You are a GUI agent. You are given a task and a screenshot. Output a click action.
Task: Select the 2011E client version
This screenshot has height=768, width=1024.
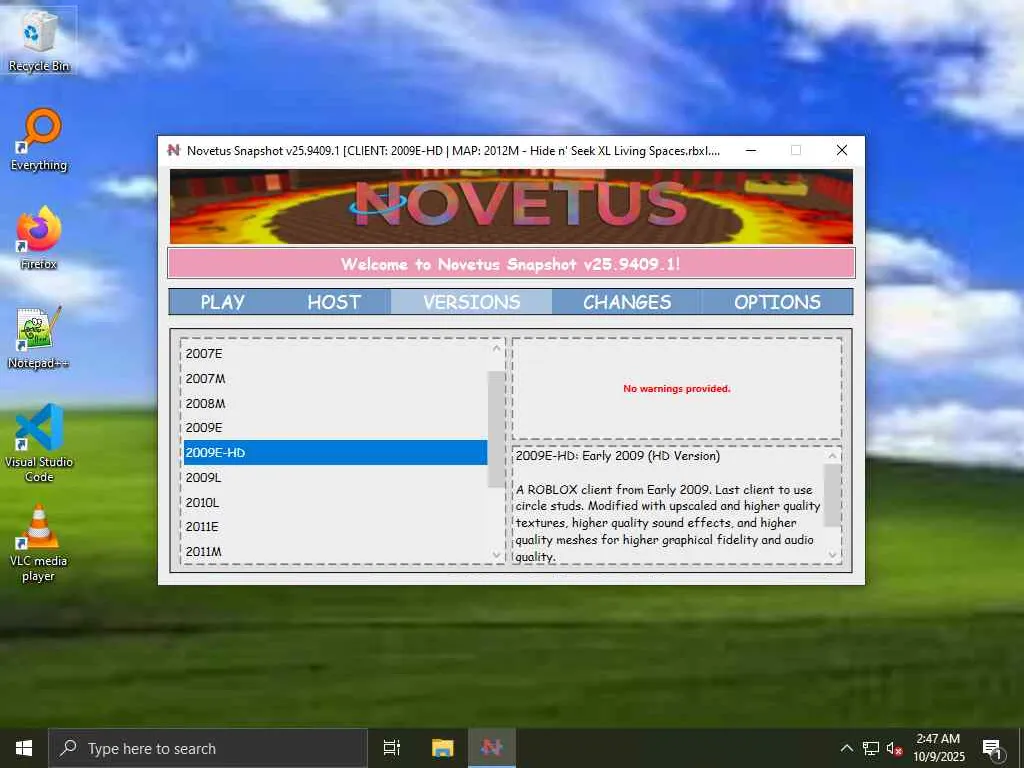point(336,526)
